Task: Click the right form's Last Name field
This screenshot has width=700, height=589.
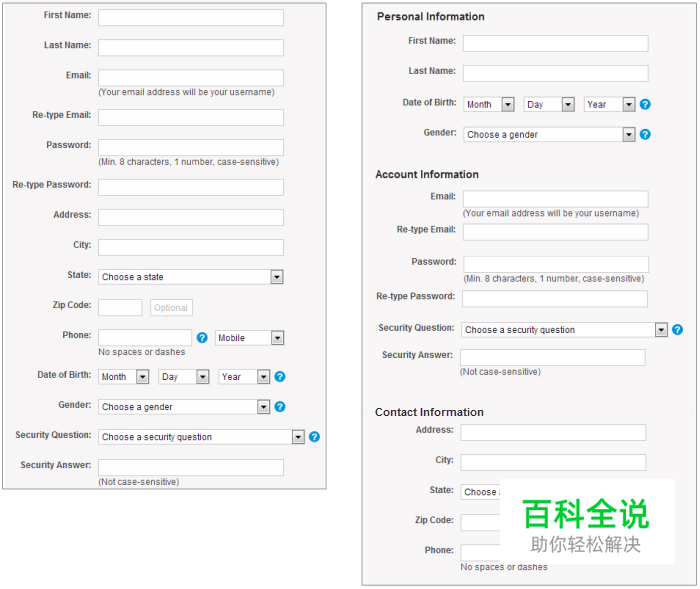Action: coord(555,73)
